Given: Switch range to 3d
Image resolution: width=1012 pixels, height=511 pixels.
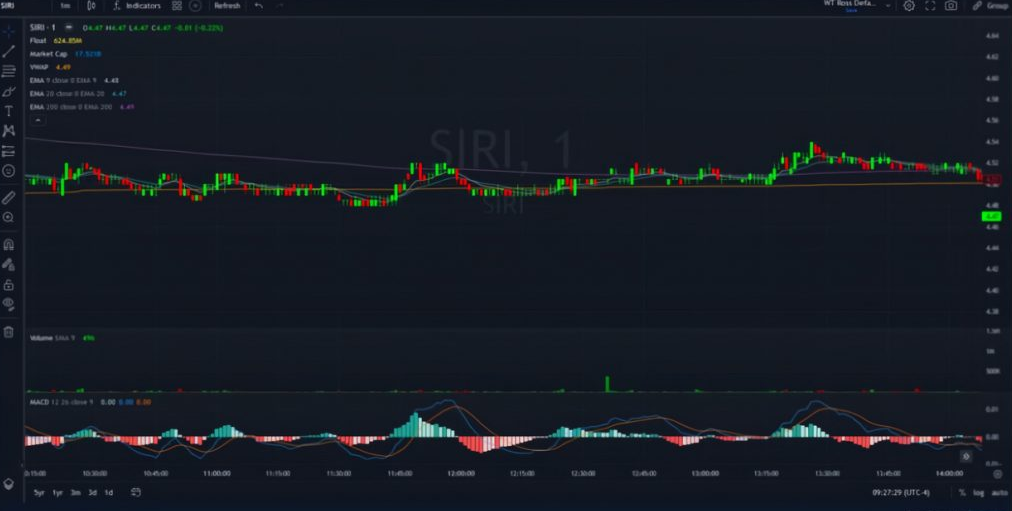Looking at the screenshot, I should click(x=92, y=493).
